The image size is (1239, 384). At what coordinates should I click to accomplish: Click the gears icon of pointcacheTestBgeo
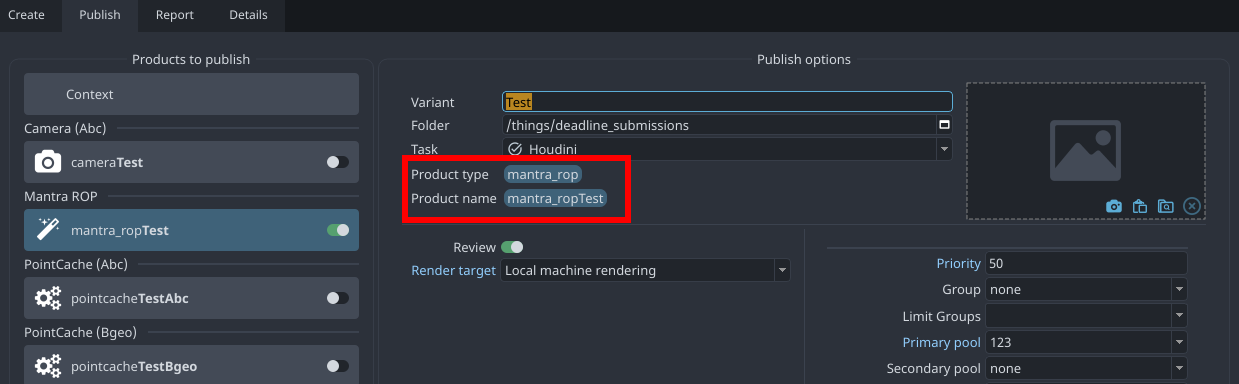pyautogui.click(x=48, y=366)
